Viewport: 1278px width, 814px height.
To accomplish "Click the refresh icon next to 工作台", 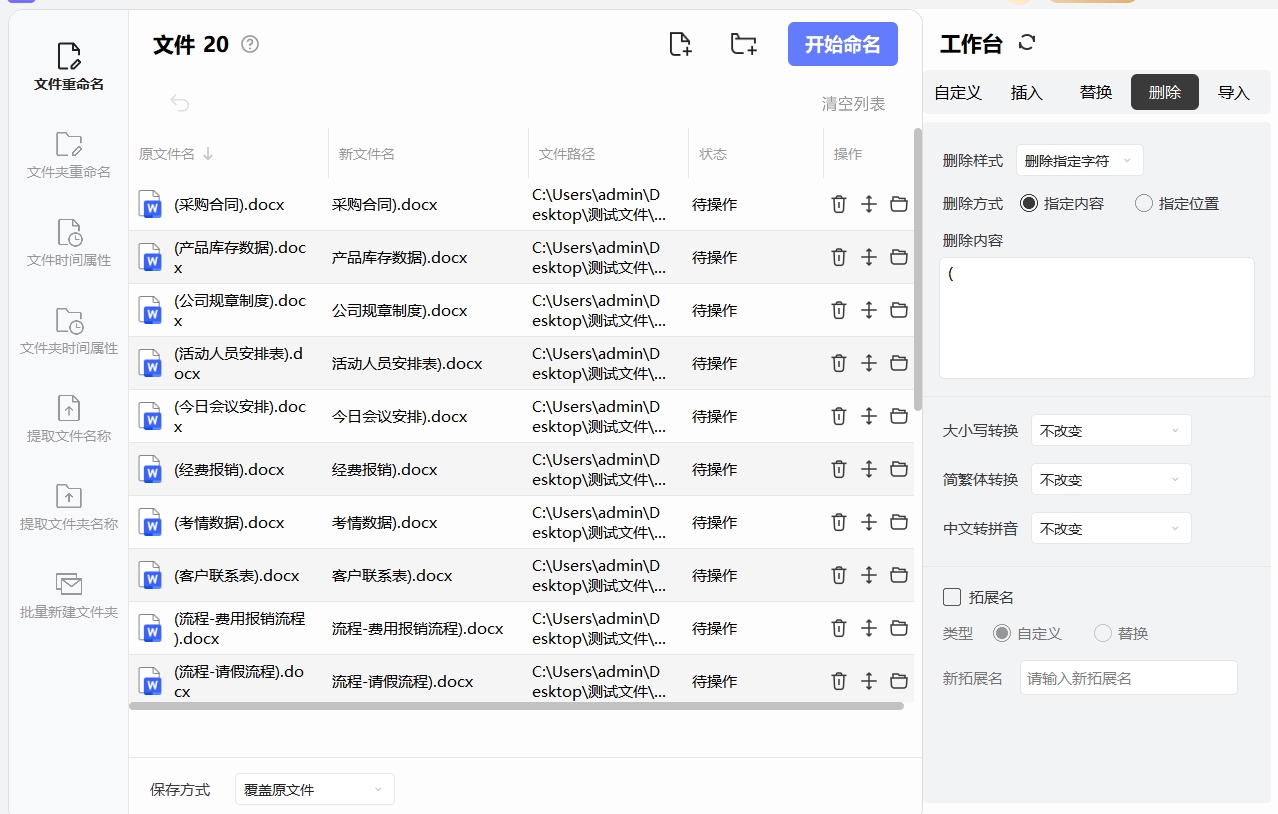I will pos(1027,43).
